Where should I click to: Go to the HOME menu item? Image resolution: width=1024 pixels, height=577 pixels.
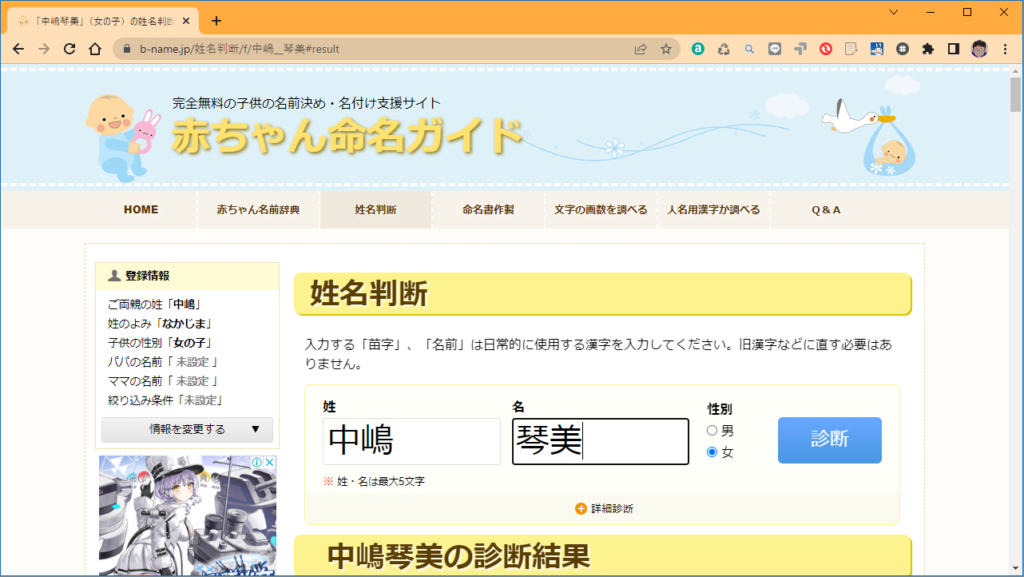point(141,209)
